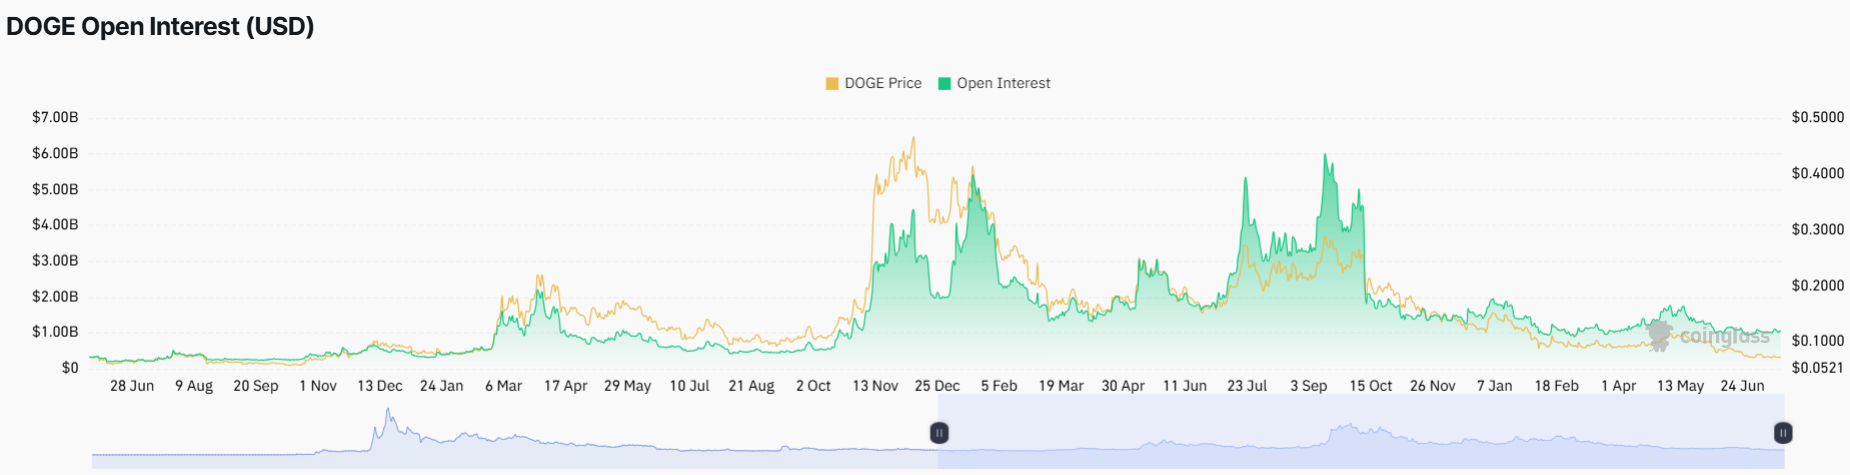Viewport: 1850px width, 475px height.
Task: Click the 1 Apr date label
Action: coord(1619,385)
